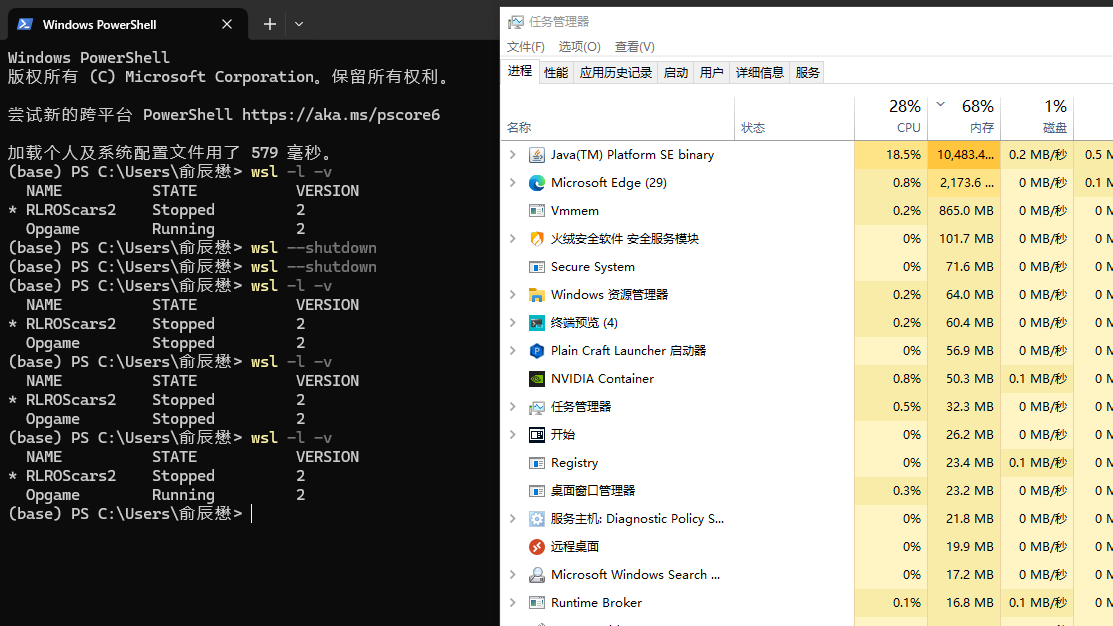1113x626 pixels.
Task: Expand the 开始 process row
Action: pyautogui.click(x=512, y=434)
